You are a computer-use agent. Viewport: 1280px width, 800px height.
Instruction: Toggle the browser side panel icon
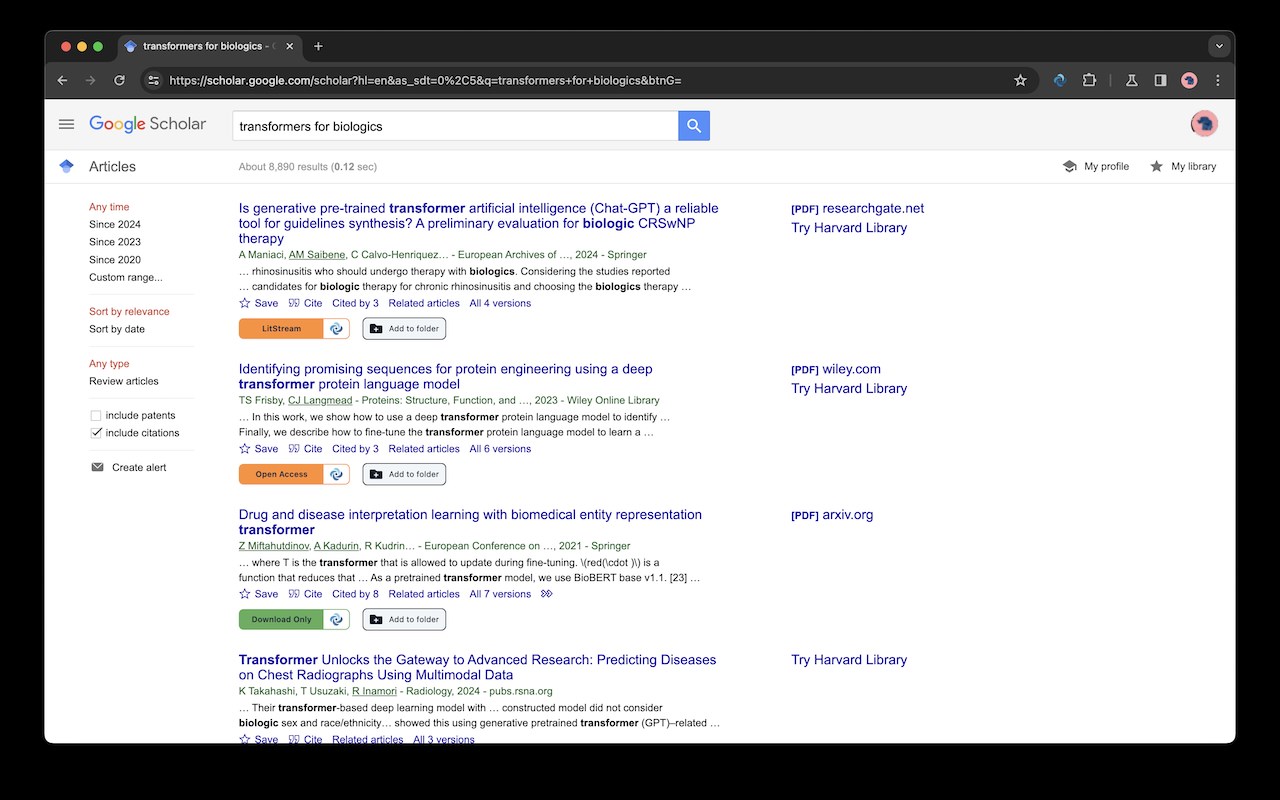click(1160, 80)
